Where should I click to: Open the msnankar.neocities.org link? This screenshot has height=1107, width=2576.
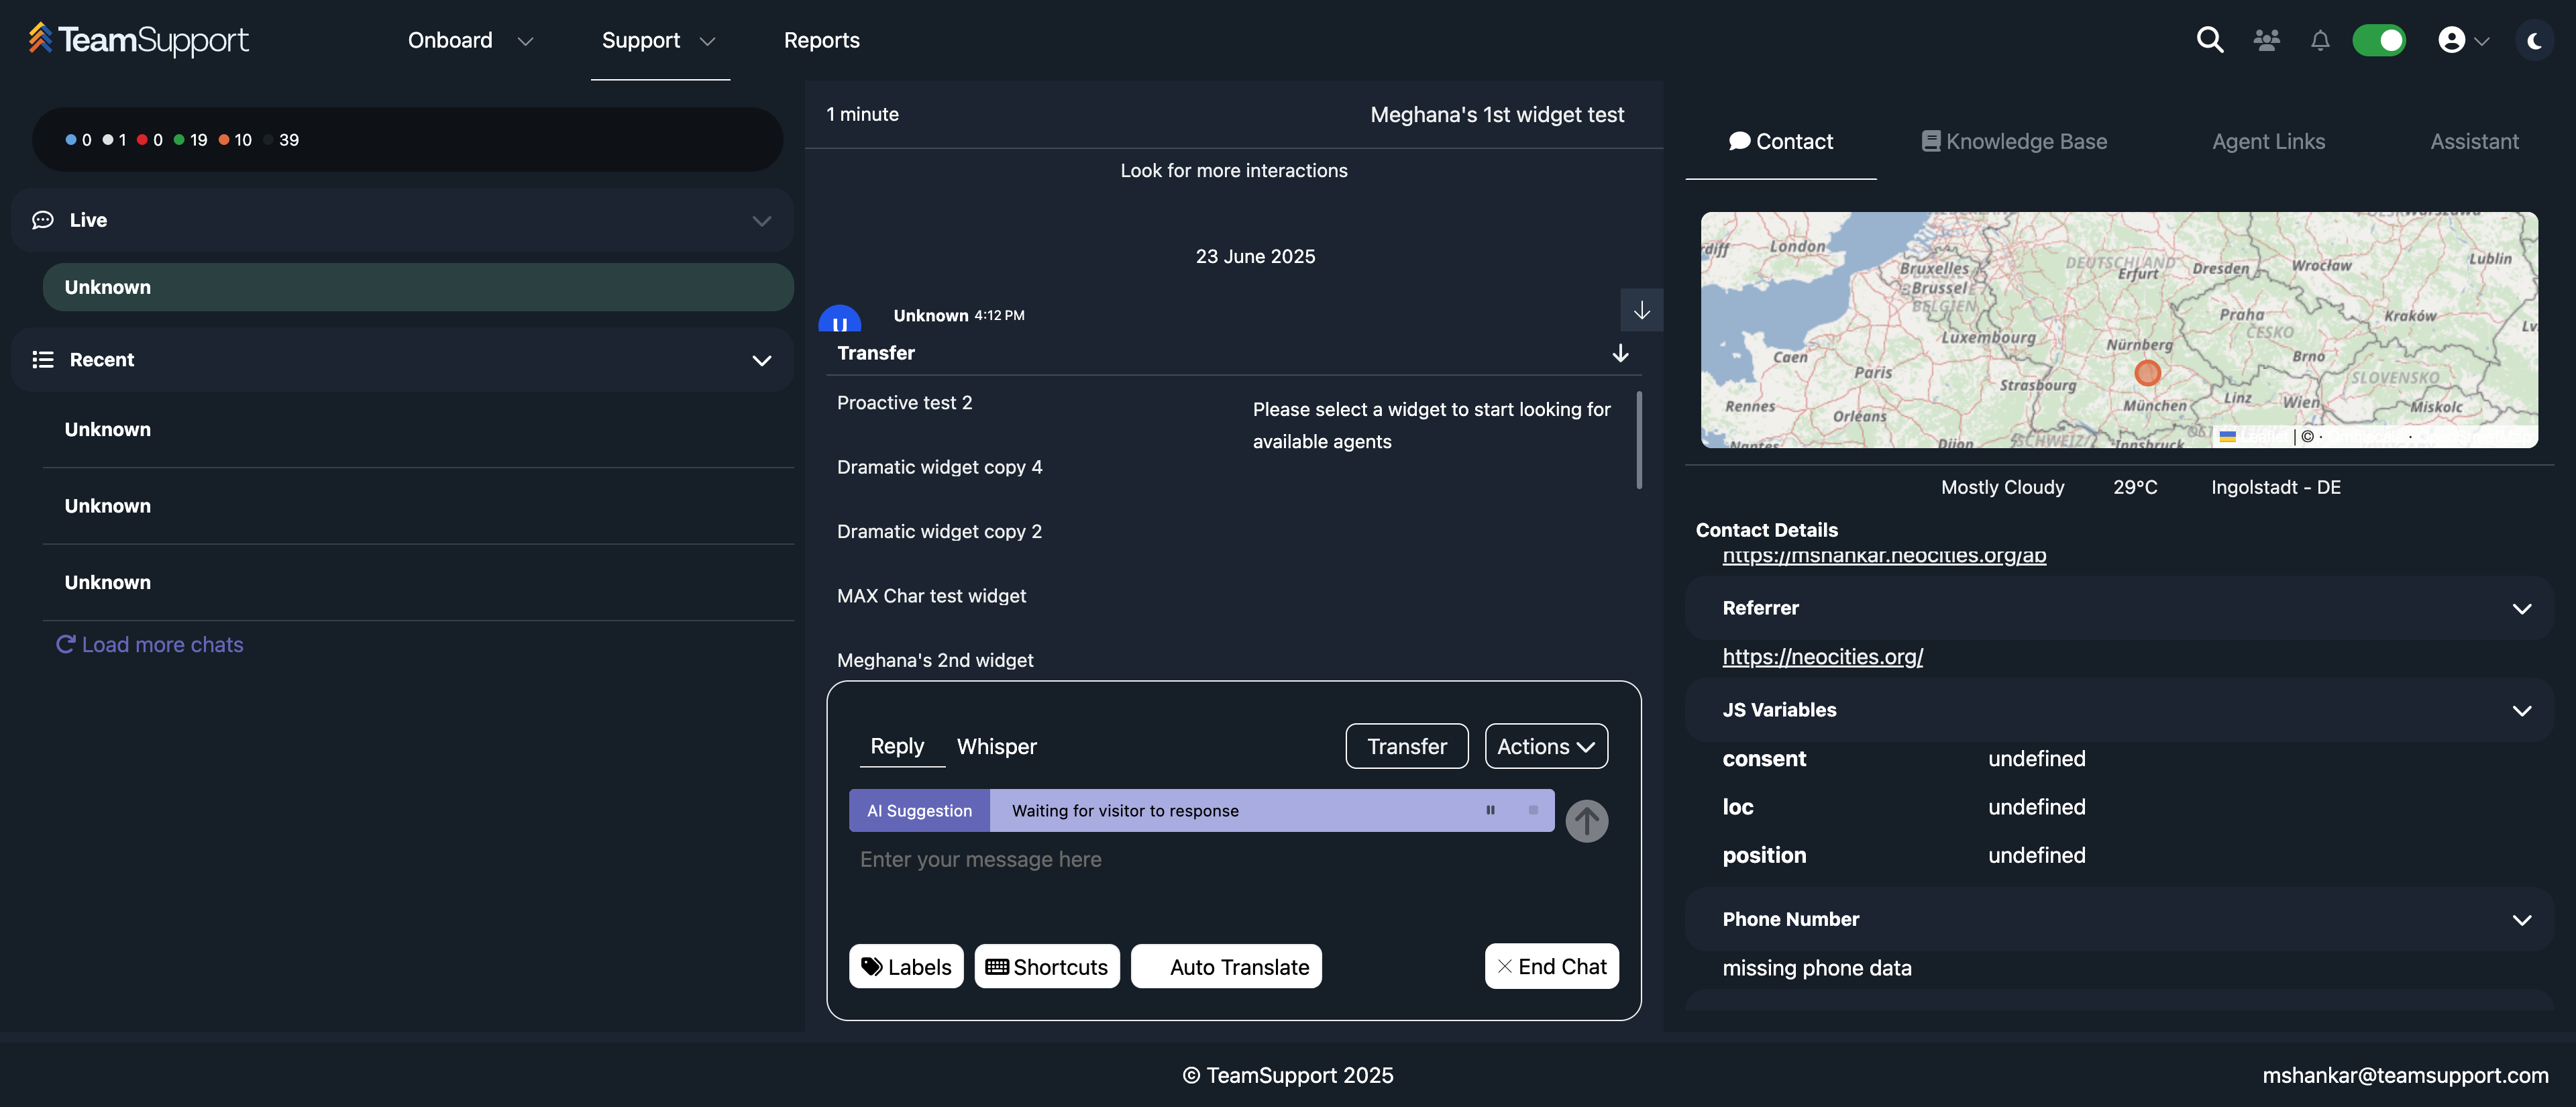[1884, 556]
